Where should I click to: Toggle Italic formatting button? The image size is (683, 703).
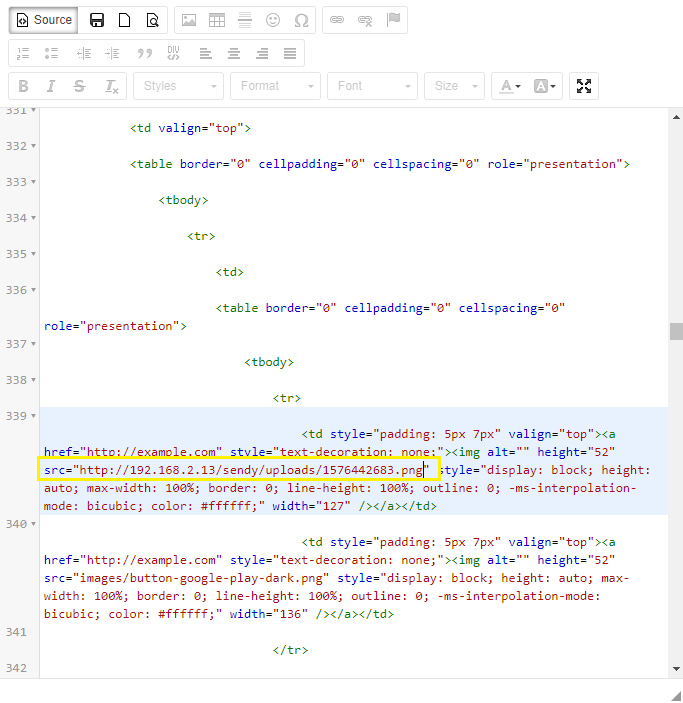[x=51, y=86]
